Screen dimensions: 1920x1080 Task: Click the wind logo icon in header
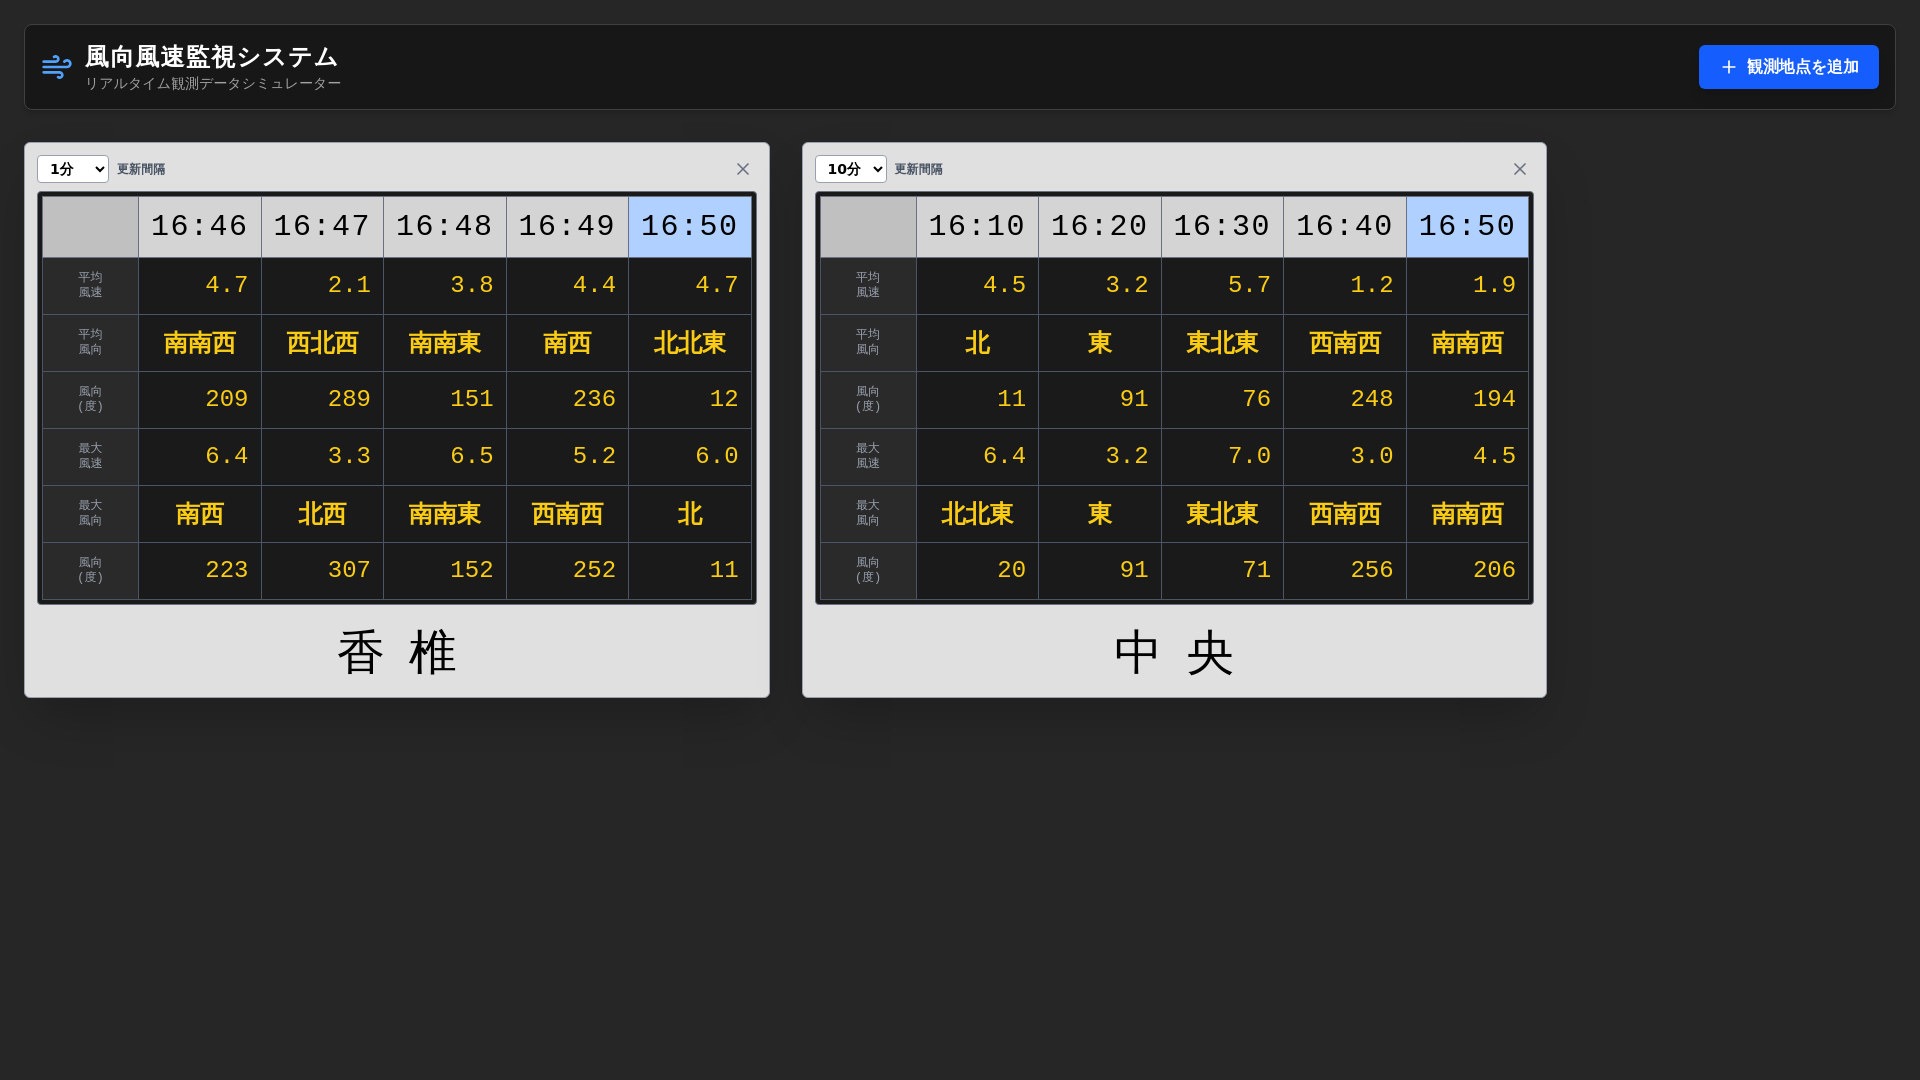56,67
